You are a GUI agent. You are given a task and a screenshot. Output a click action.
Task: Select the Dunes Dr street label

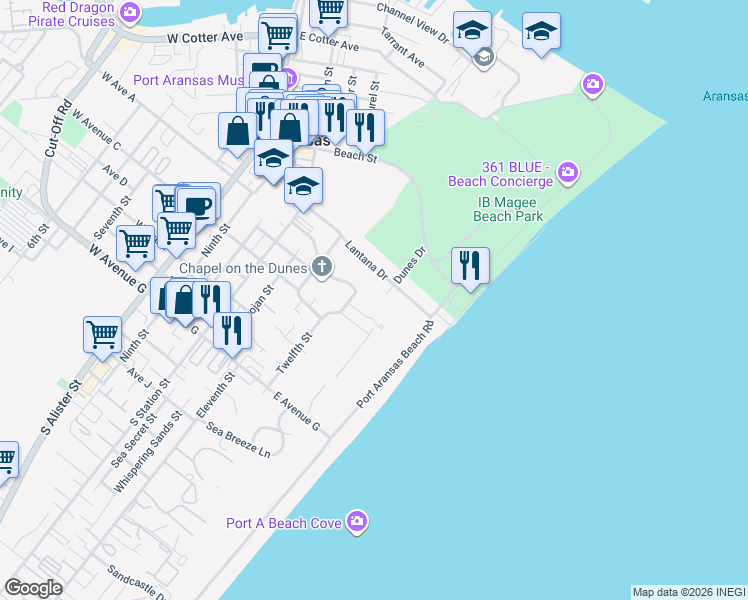409,265
